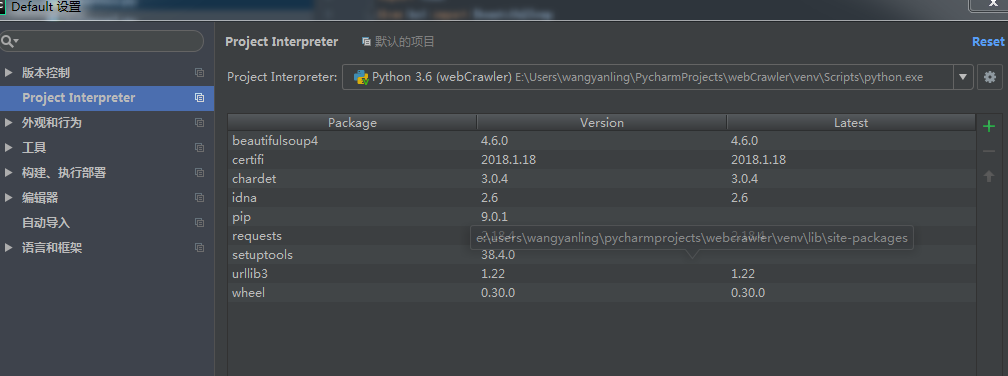Click the copy icon beside Project Interpreter

[x=199, y=98]
